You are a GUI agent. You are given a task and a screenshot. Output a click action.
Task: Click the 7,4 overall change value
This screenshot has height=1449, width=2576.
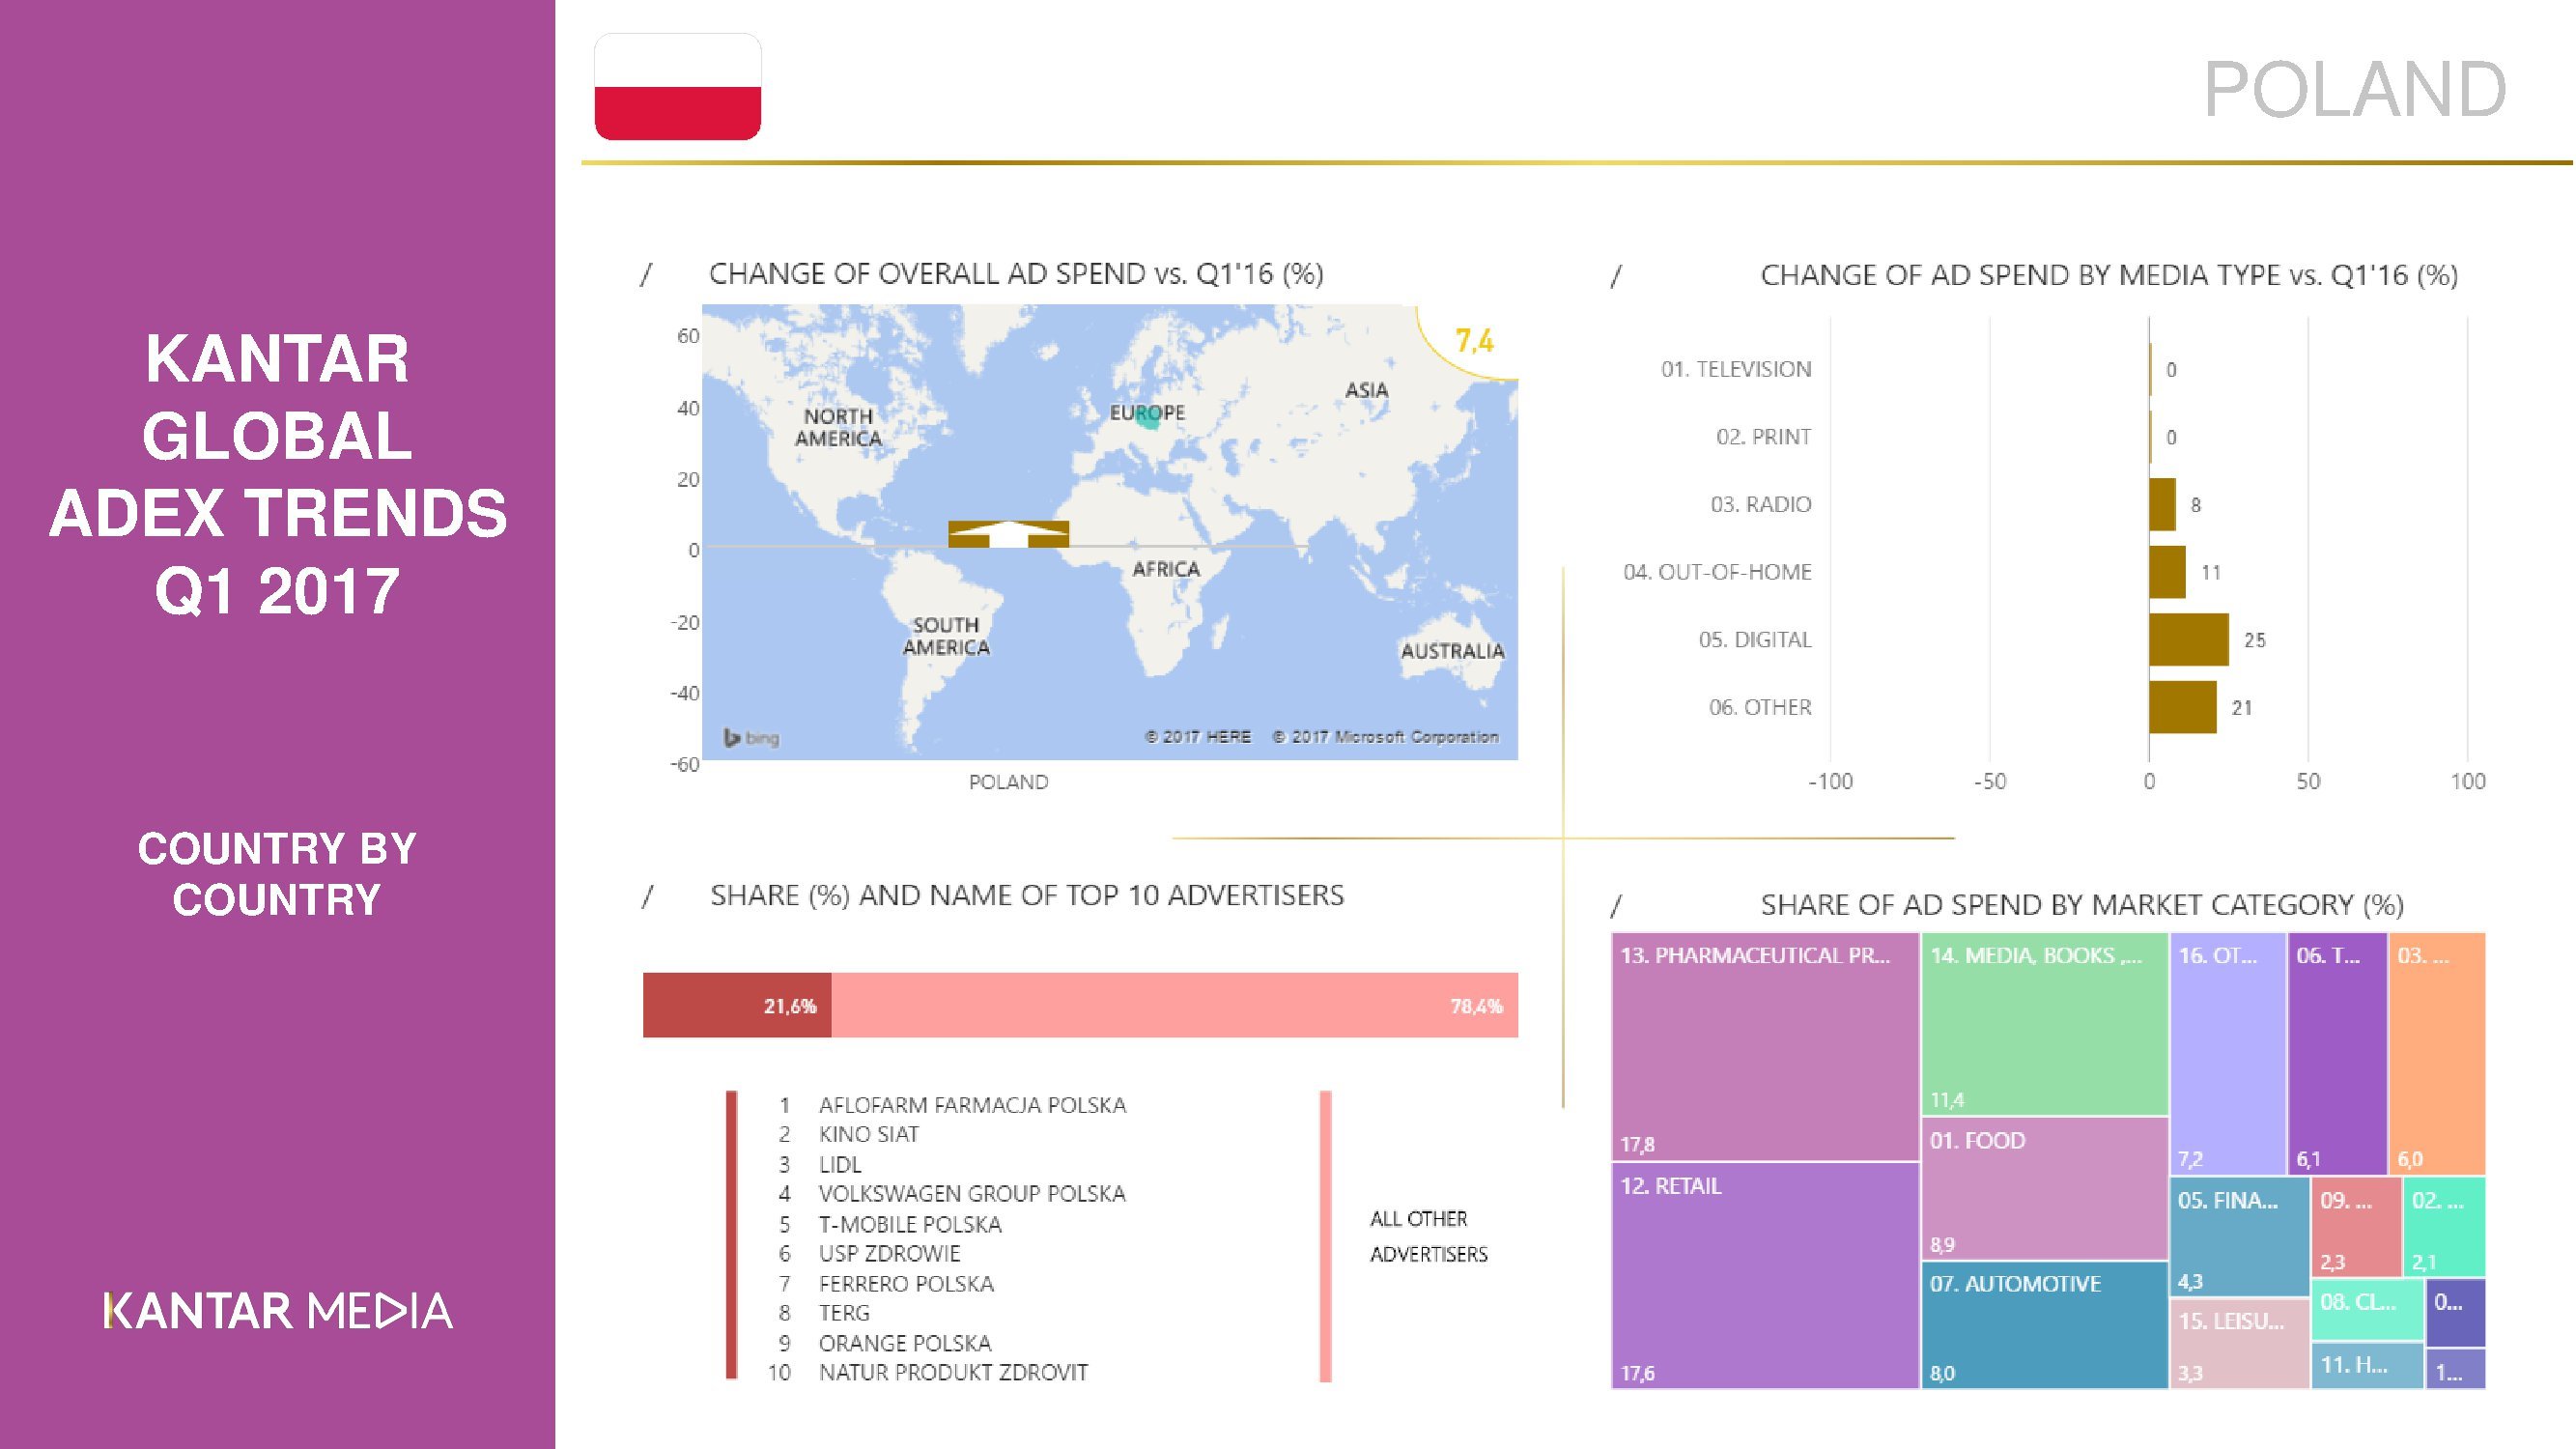pos(1474,341)
